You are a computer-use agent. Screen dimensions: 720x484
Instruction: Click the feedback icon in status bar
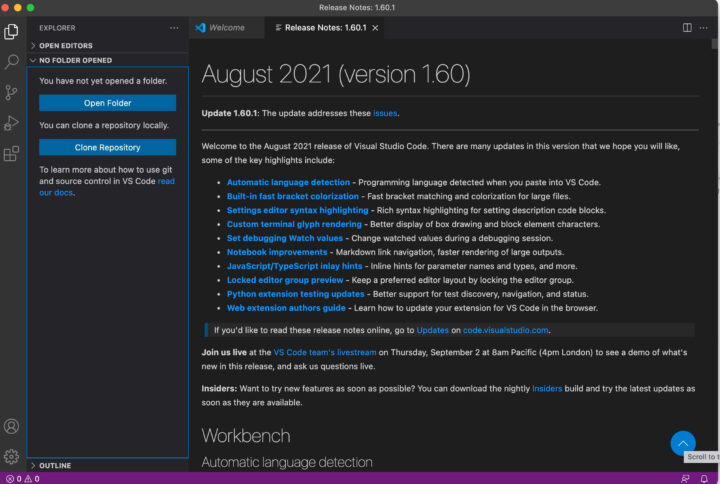(685, 479)
